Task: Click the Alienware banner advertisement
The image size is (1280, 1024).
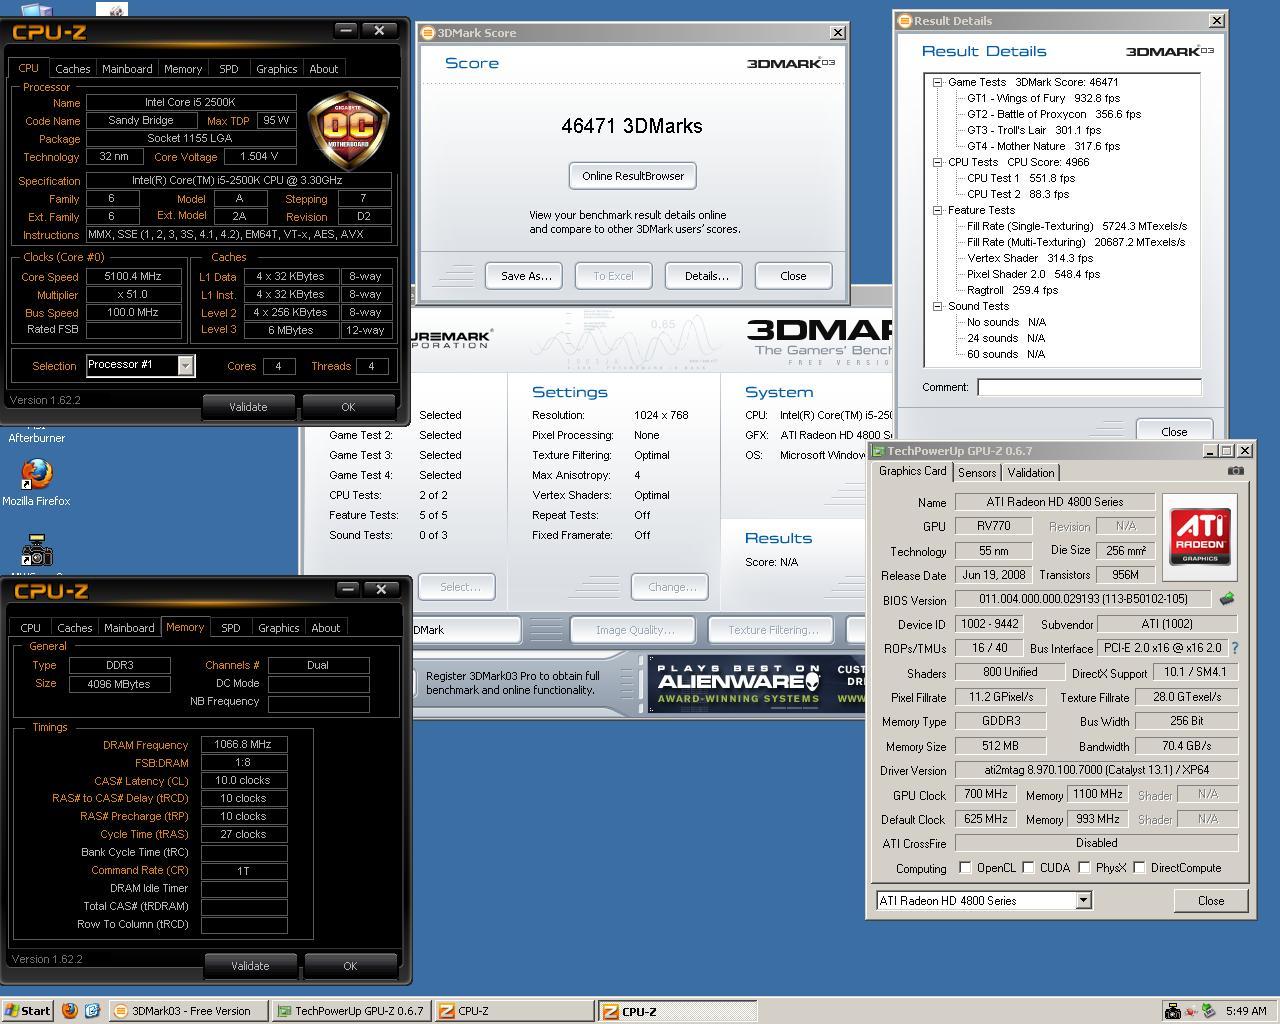Action: click(x=757, y=684)
